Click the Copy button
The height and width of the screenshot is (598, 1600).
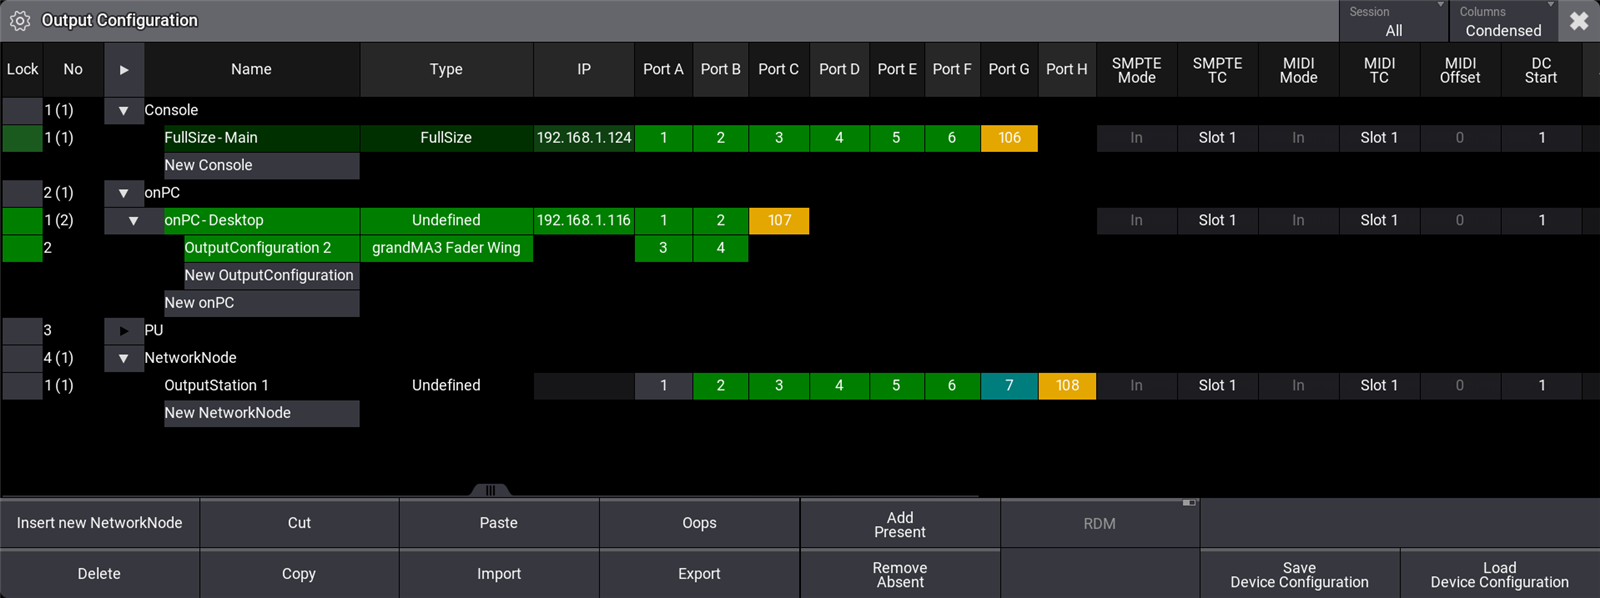(299, 574)
